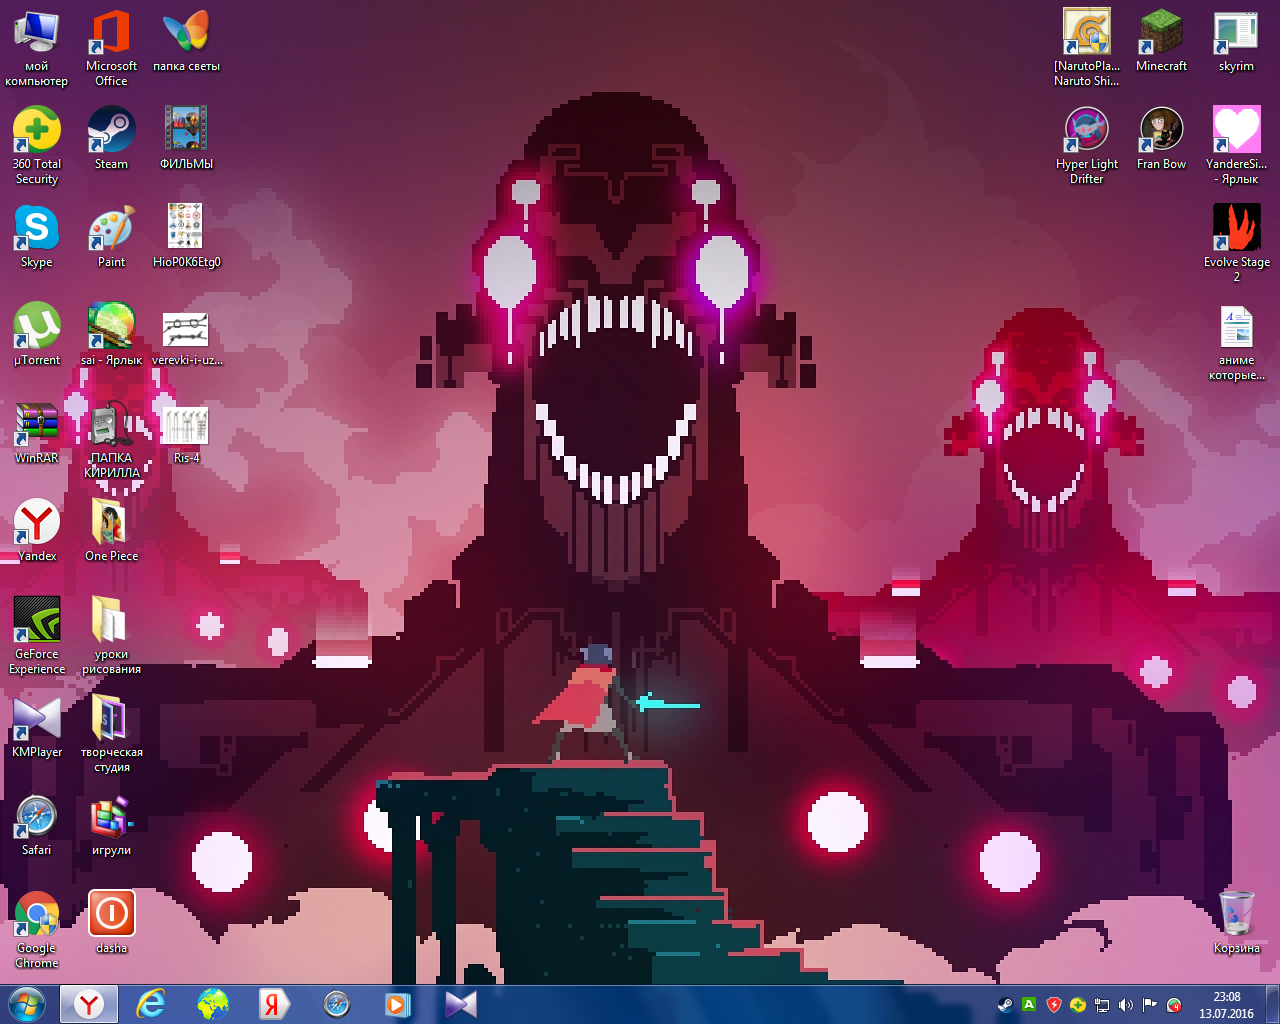
Task: Launch Steam from desktop shortcut
Action: [111, 139]
